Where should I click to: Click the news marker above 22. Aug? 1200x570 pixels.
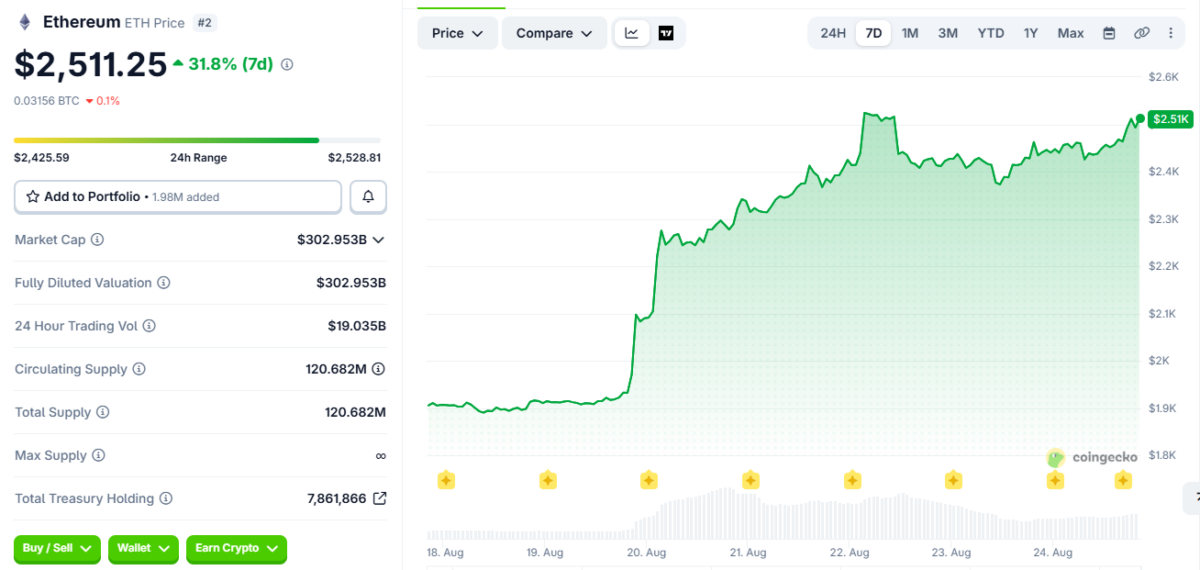coord(852,481)
